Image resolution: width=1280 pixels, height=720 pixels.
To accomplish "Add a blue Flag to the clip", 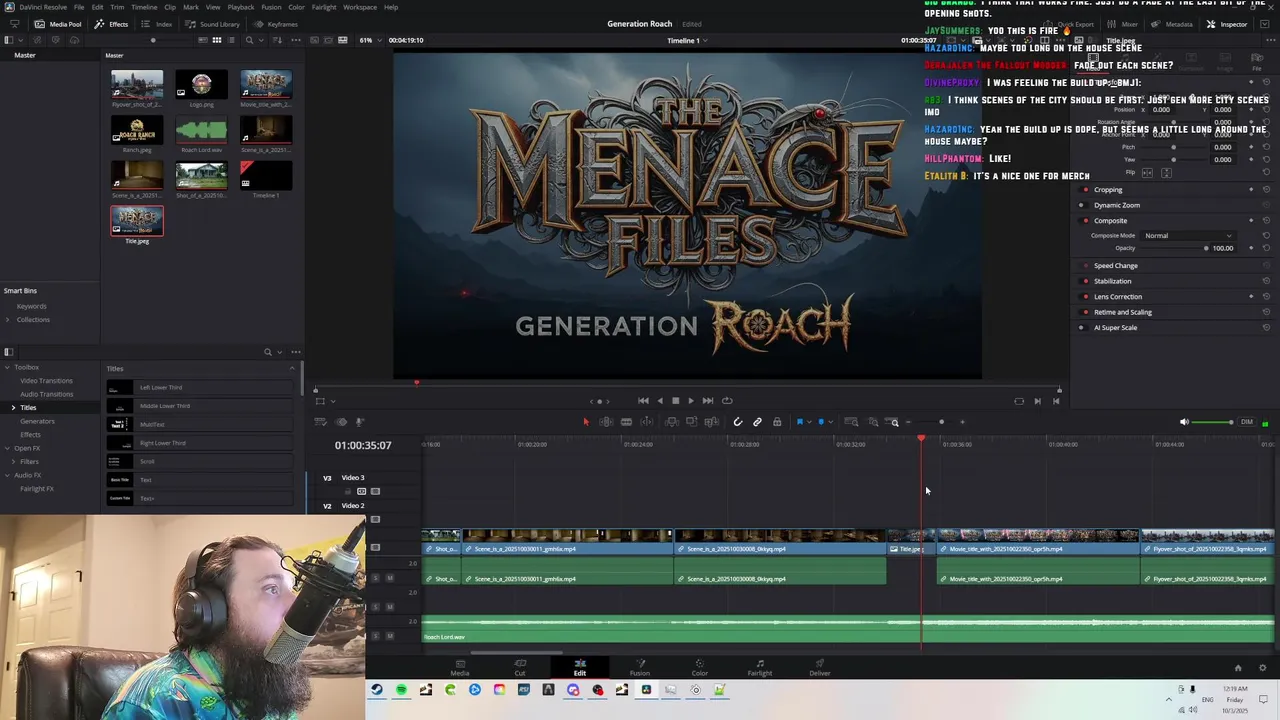I will 799,422.
